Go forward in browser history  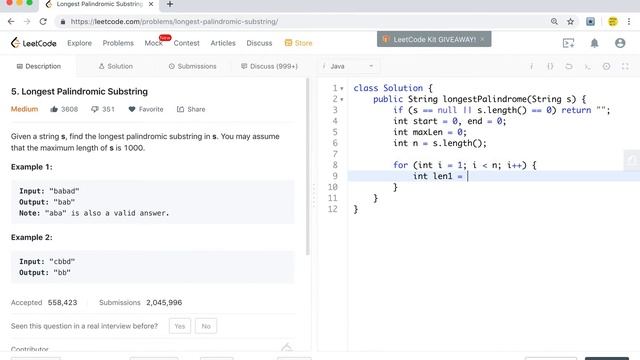pyautogui.click(x=27, y=22)
